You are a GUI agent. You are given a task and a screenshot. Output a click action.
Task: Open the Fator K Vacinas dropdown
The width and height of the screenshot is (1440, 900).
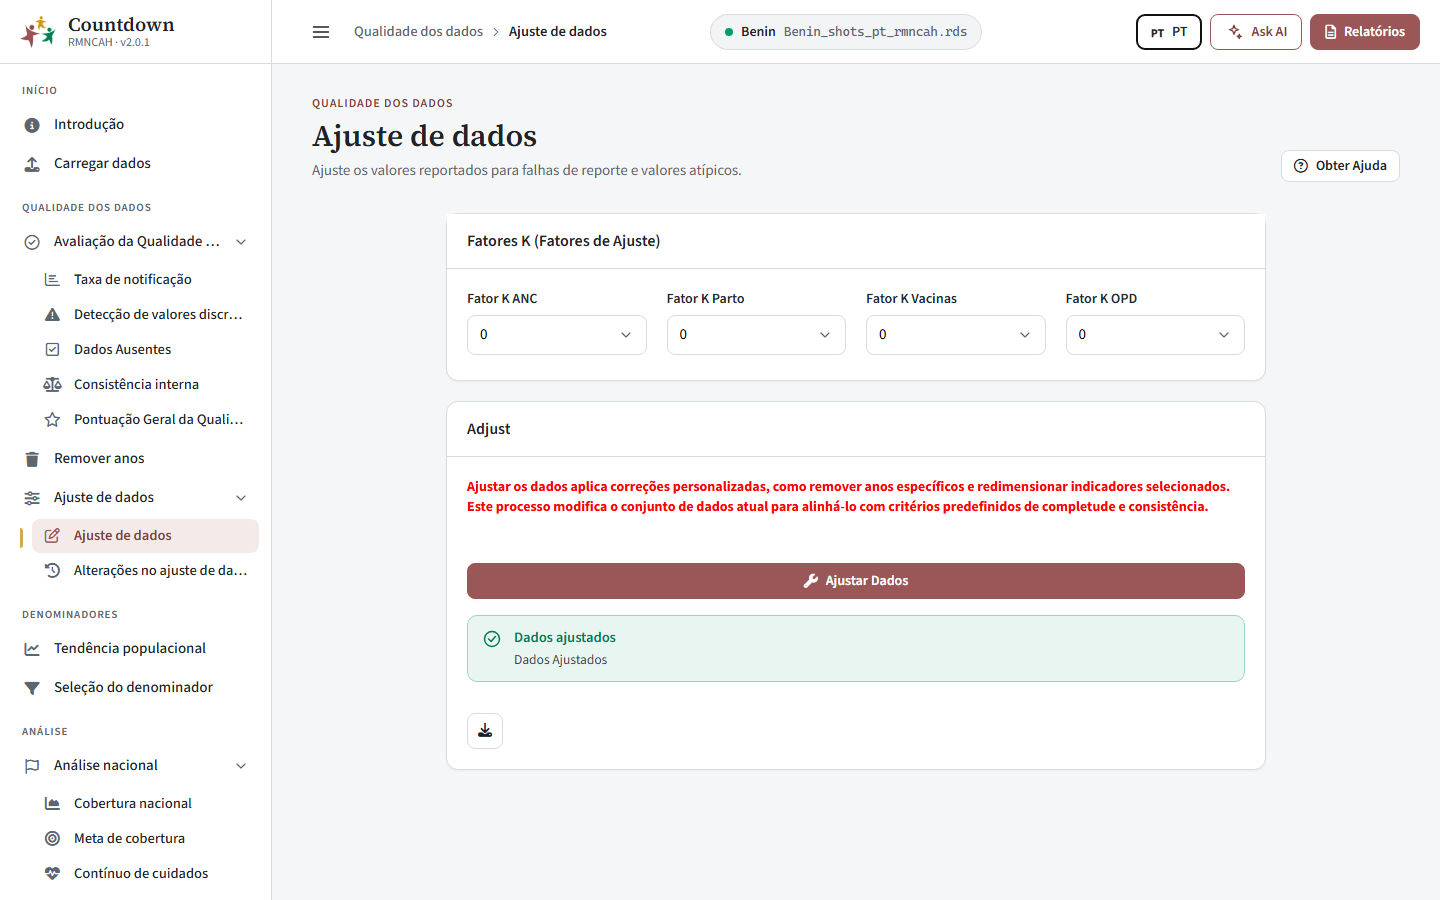(x=955, y=335)
